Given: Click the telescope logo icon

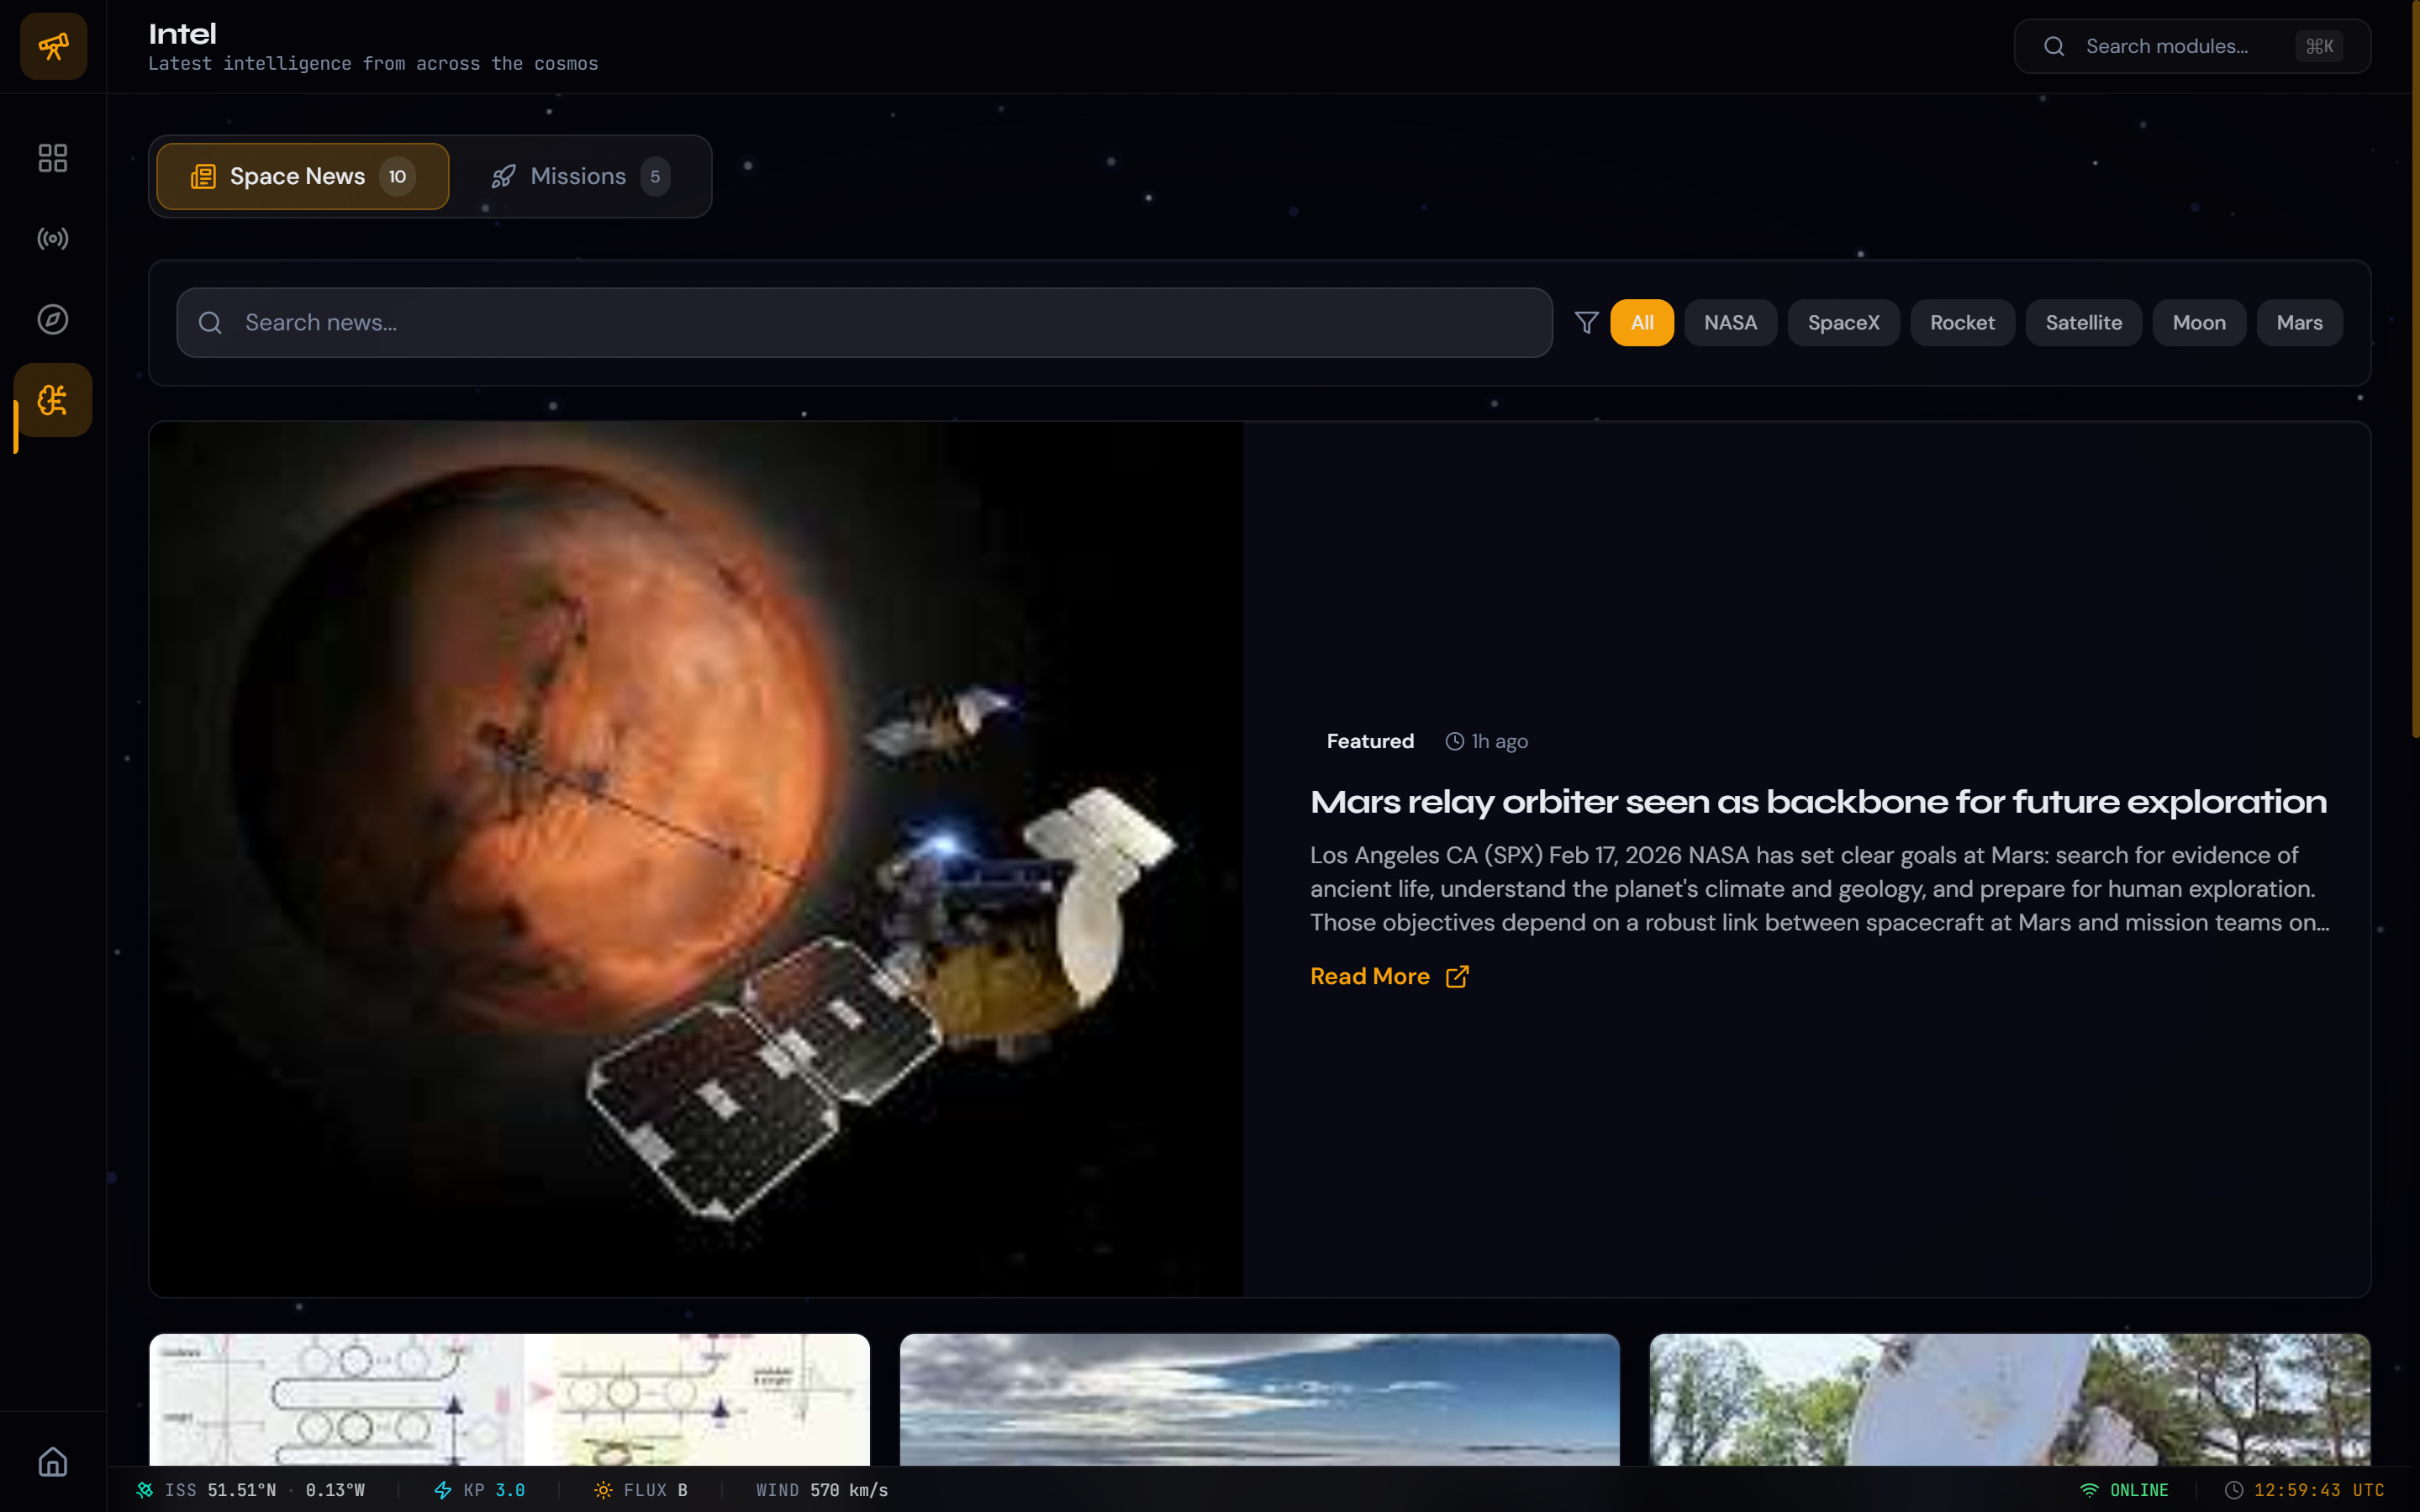Looking at the screenshot, I should [53, 46].
